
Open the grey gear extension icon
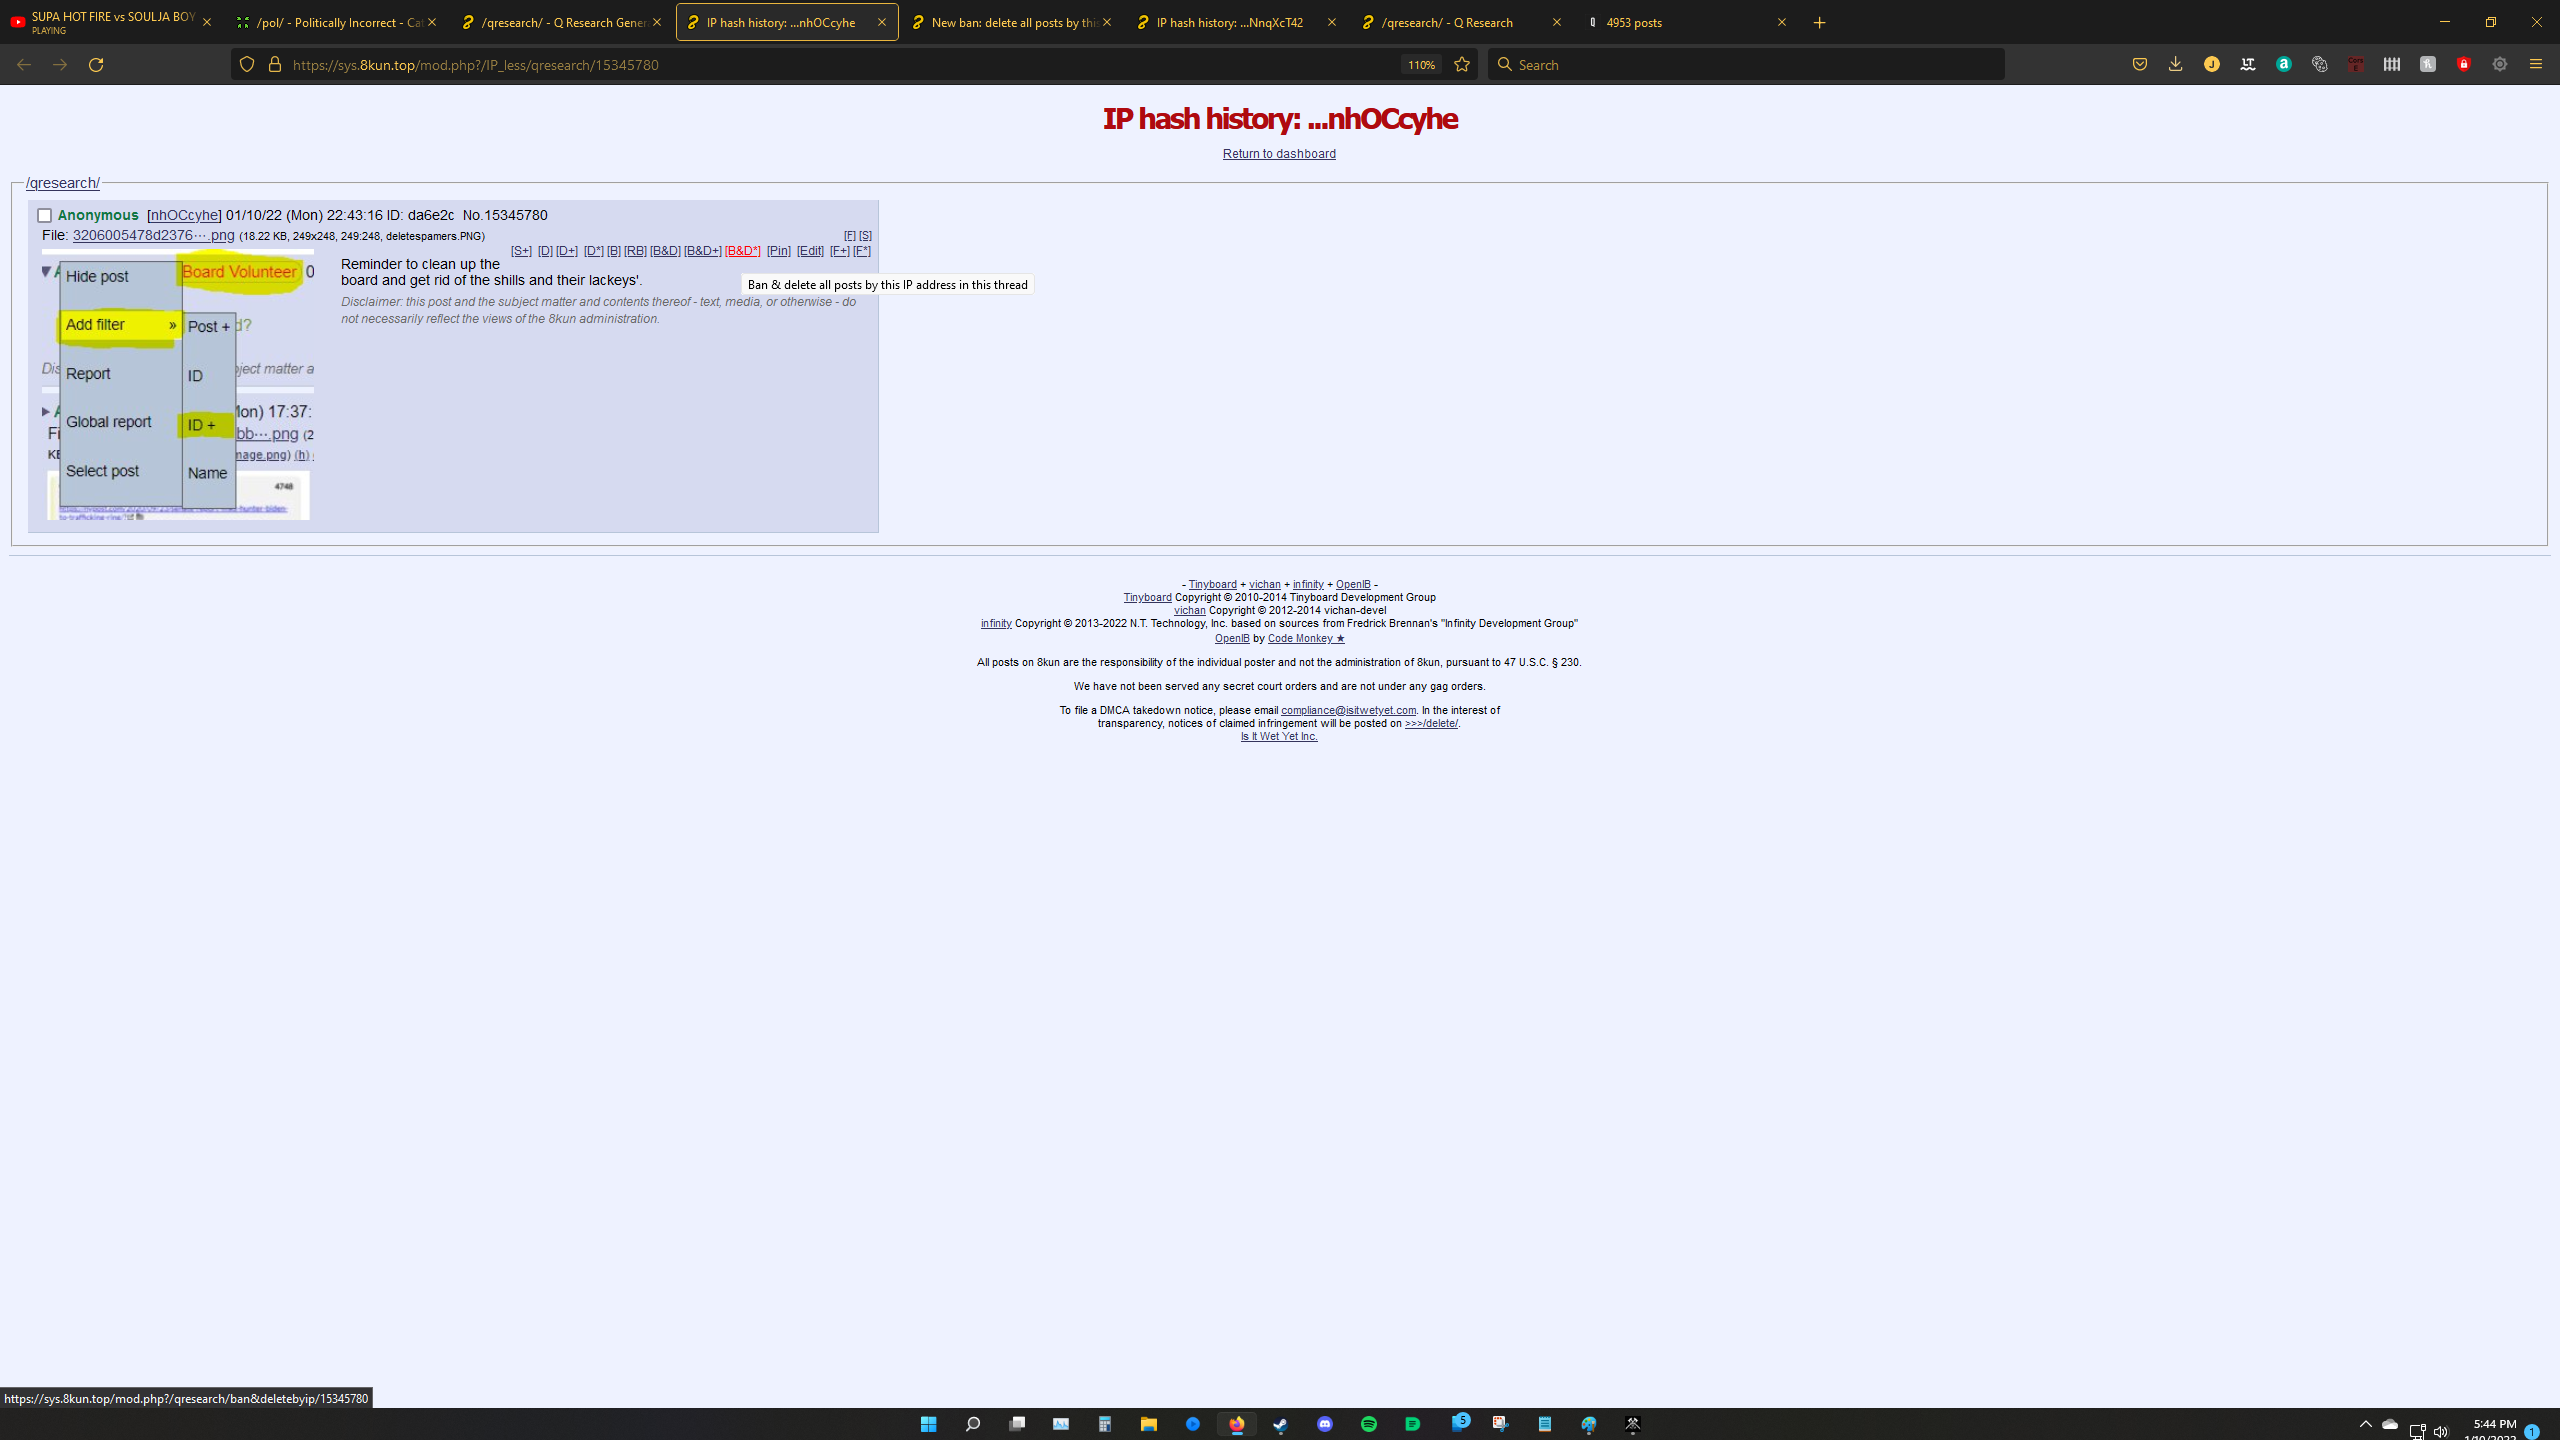coord(2499,64)
